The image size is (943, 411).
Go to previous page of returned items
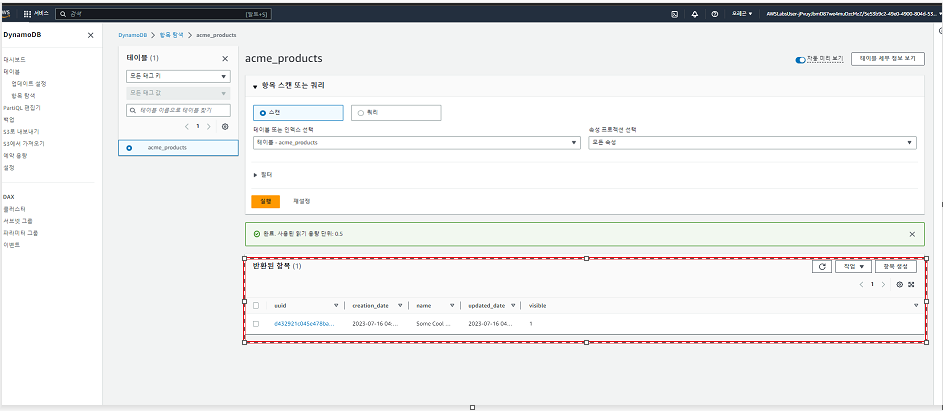point(861,284)
